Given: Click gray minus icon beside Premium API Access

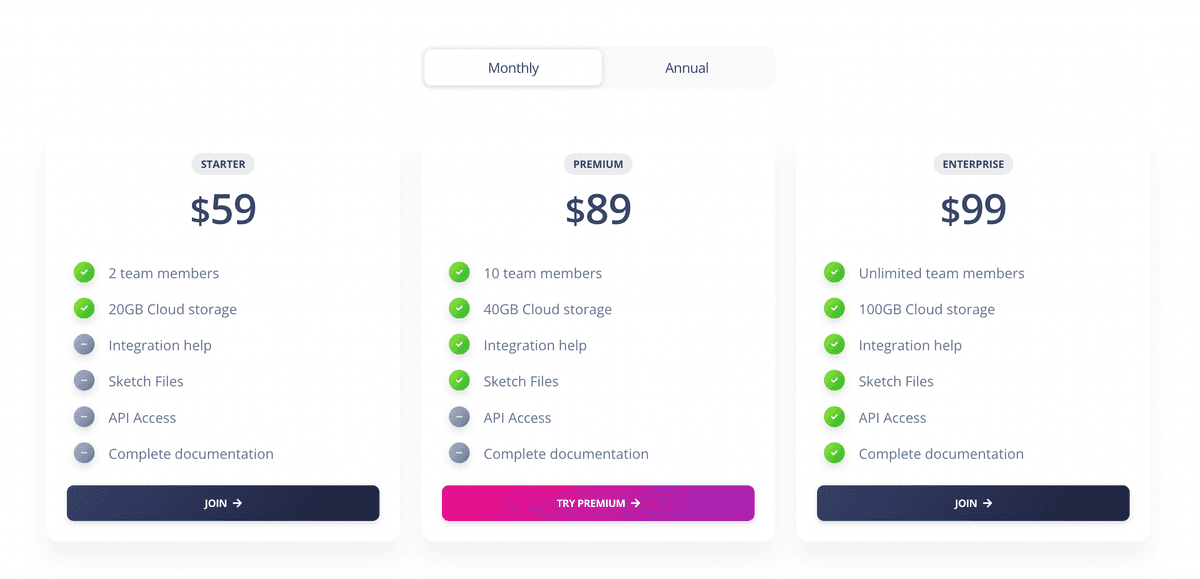Looking at the screenshot, I should pyautogui.click(x=459, y=417).
